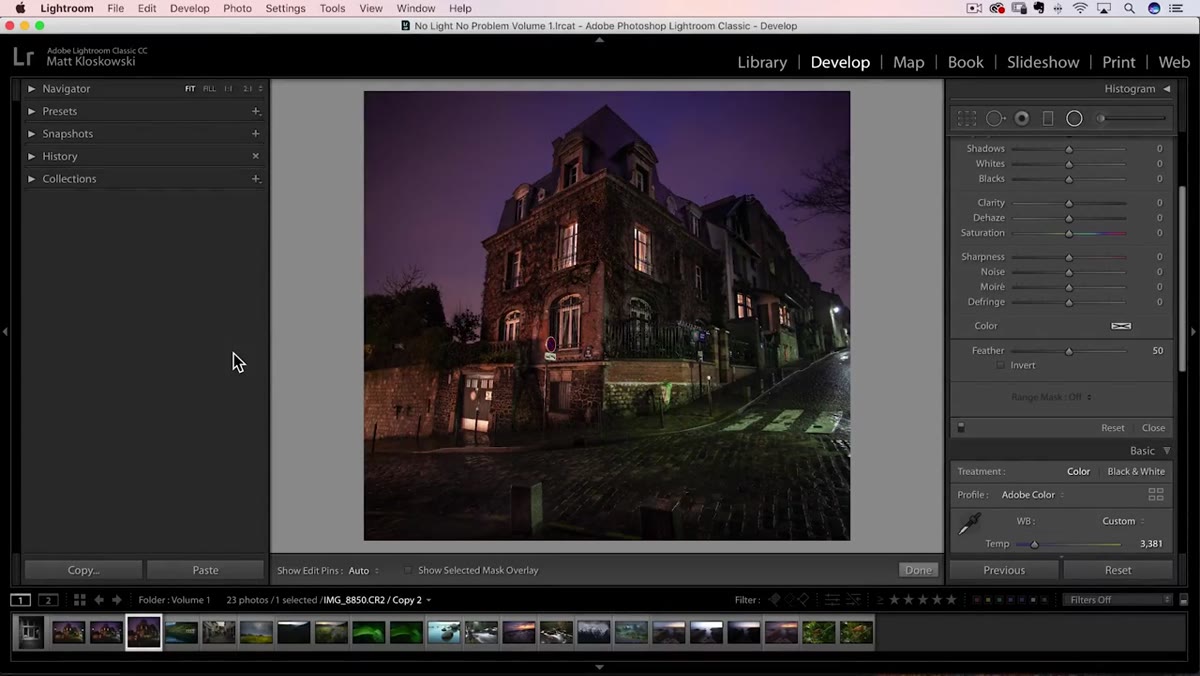The width and height of the screenshot is (1200, 676).
Task: Click the second window 2 display icon
Action: pyautogui.click(x=48, y=600)
